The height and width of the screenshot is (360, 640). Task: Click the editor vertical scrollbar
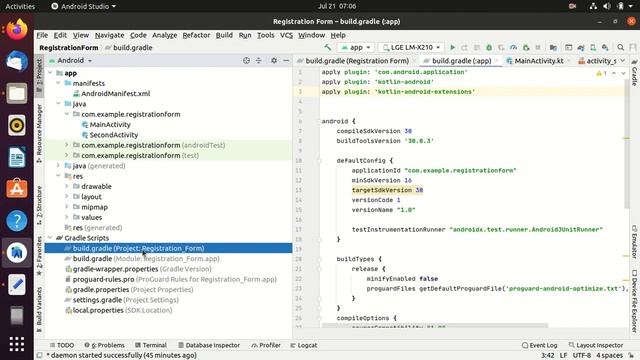click(x=627, y=143)
